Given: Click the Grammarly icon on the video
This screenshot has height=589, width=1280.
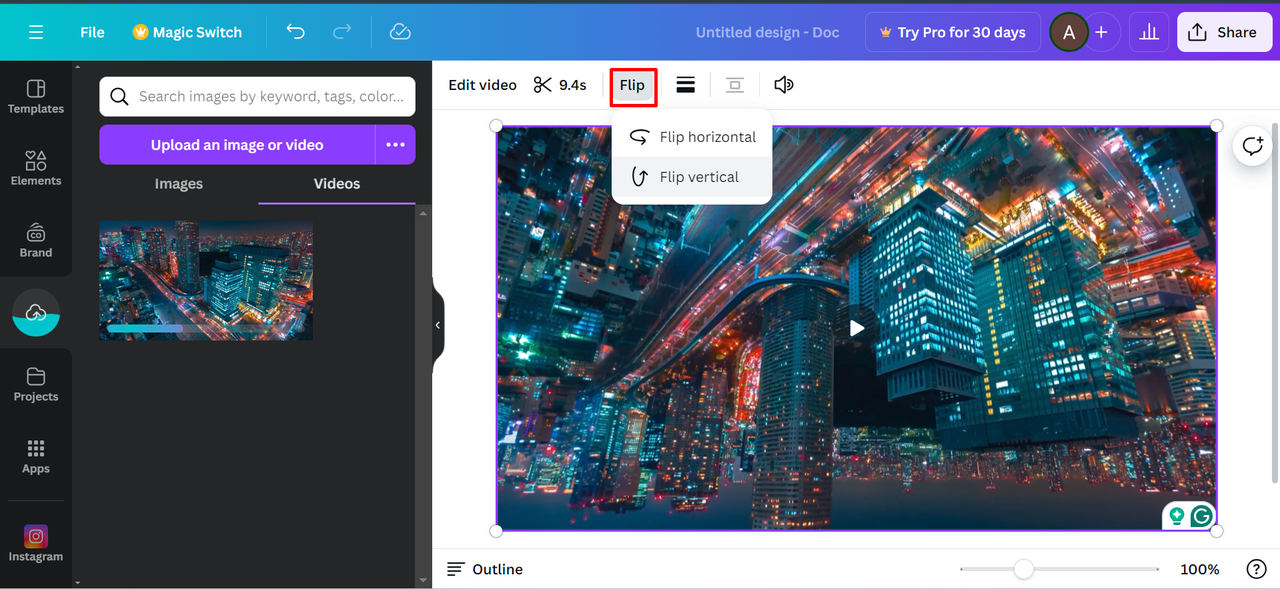Looking at the screenshot, I should click(x=1202, y=516).
